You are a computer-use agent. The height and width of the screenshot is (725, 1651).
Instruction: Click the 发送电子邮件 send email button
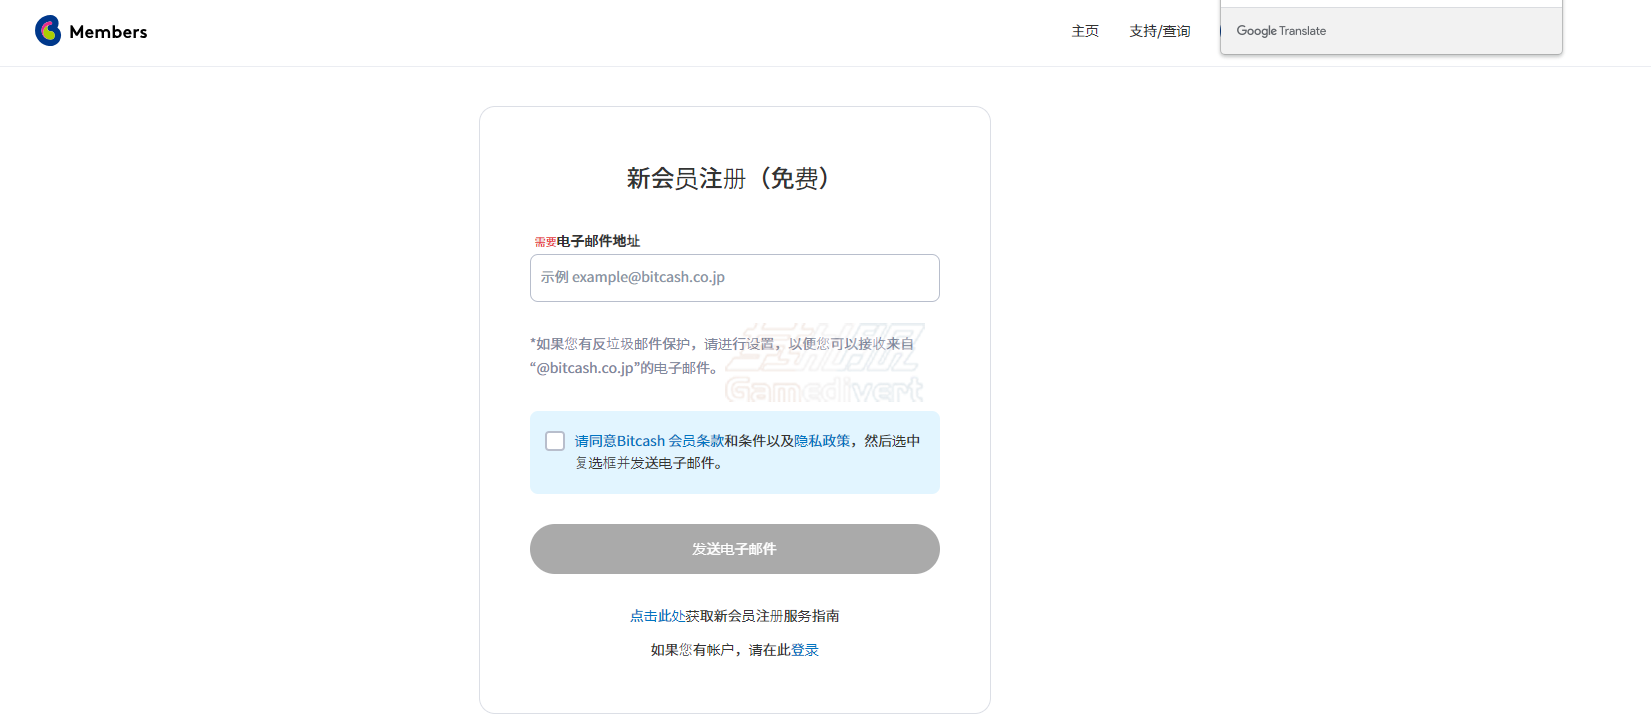tap(735, 549)
